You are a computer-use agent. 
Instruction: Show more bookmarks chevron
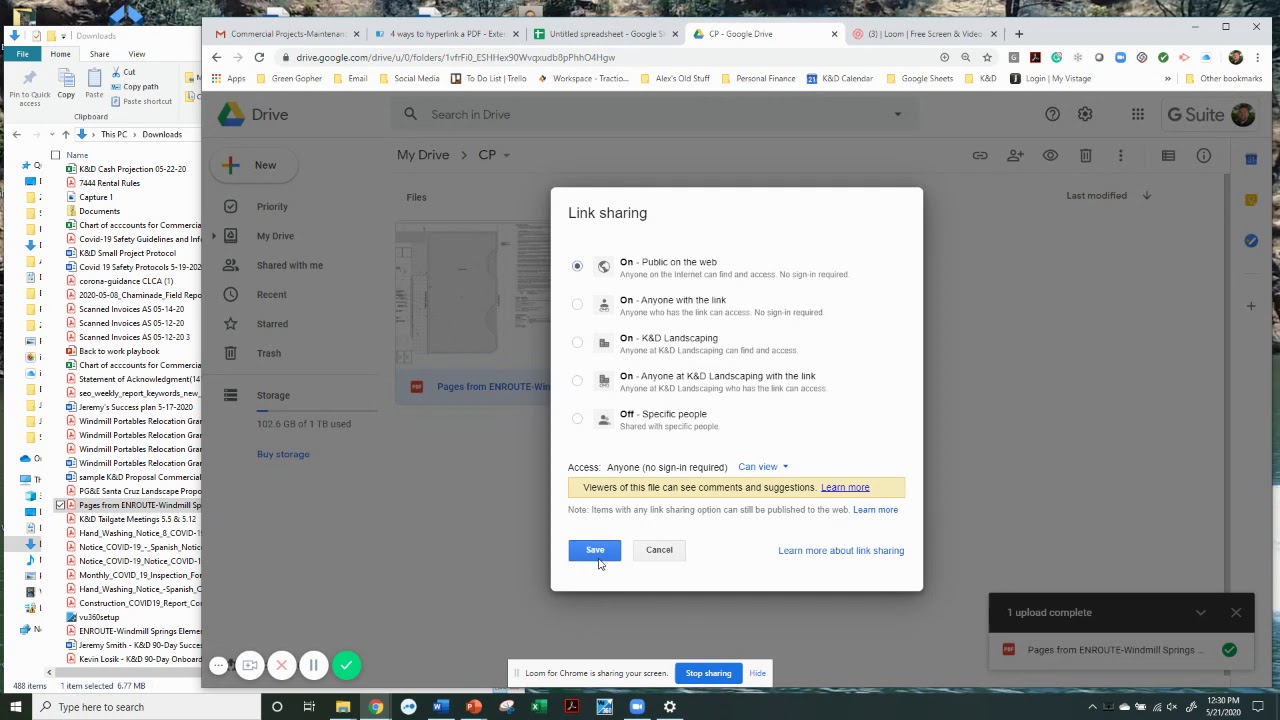coord(1167,78)
